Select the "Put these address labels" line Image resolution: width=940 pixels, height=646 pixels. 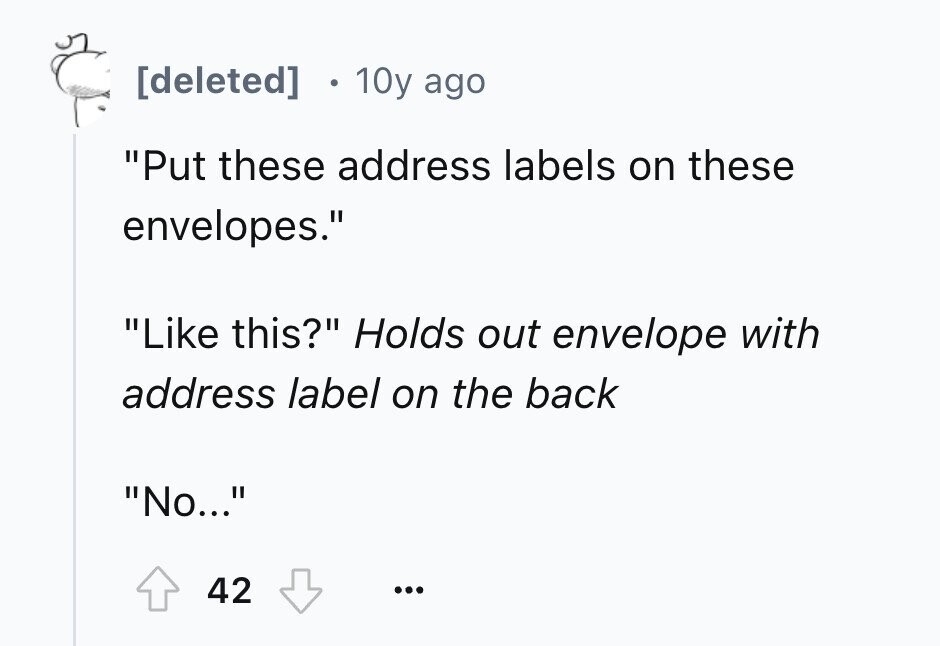[459, 165]
